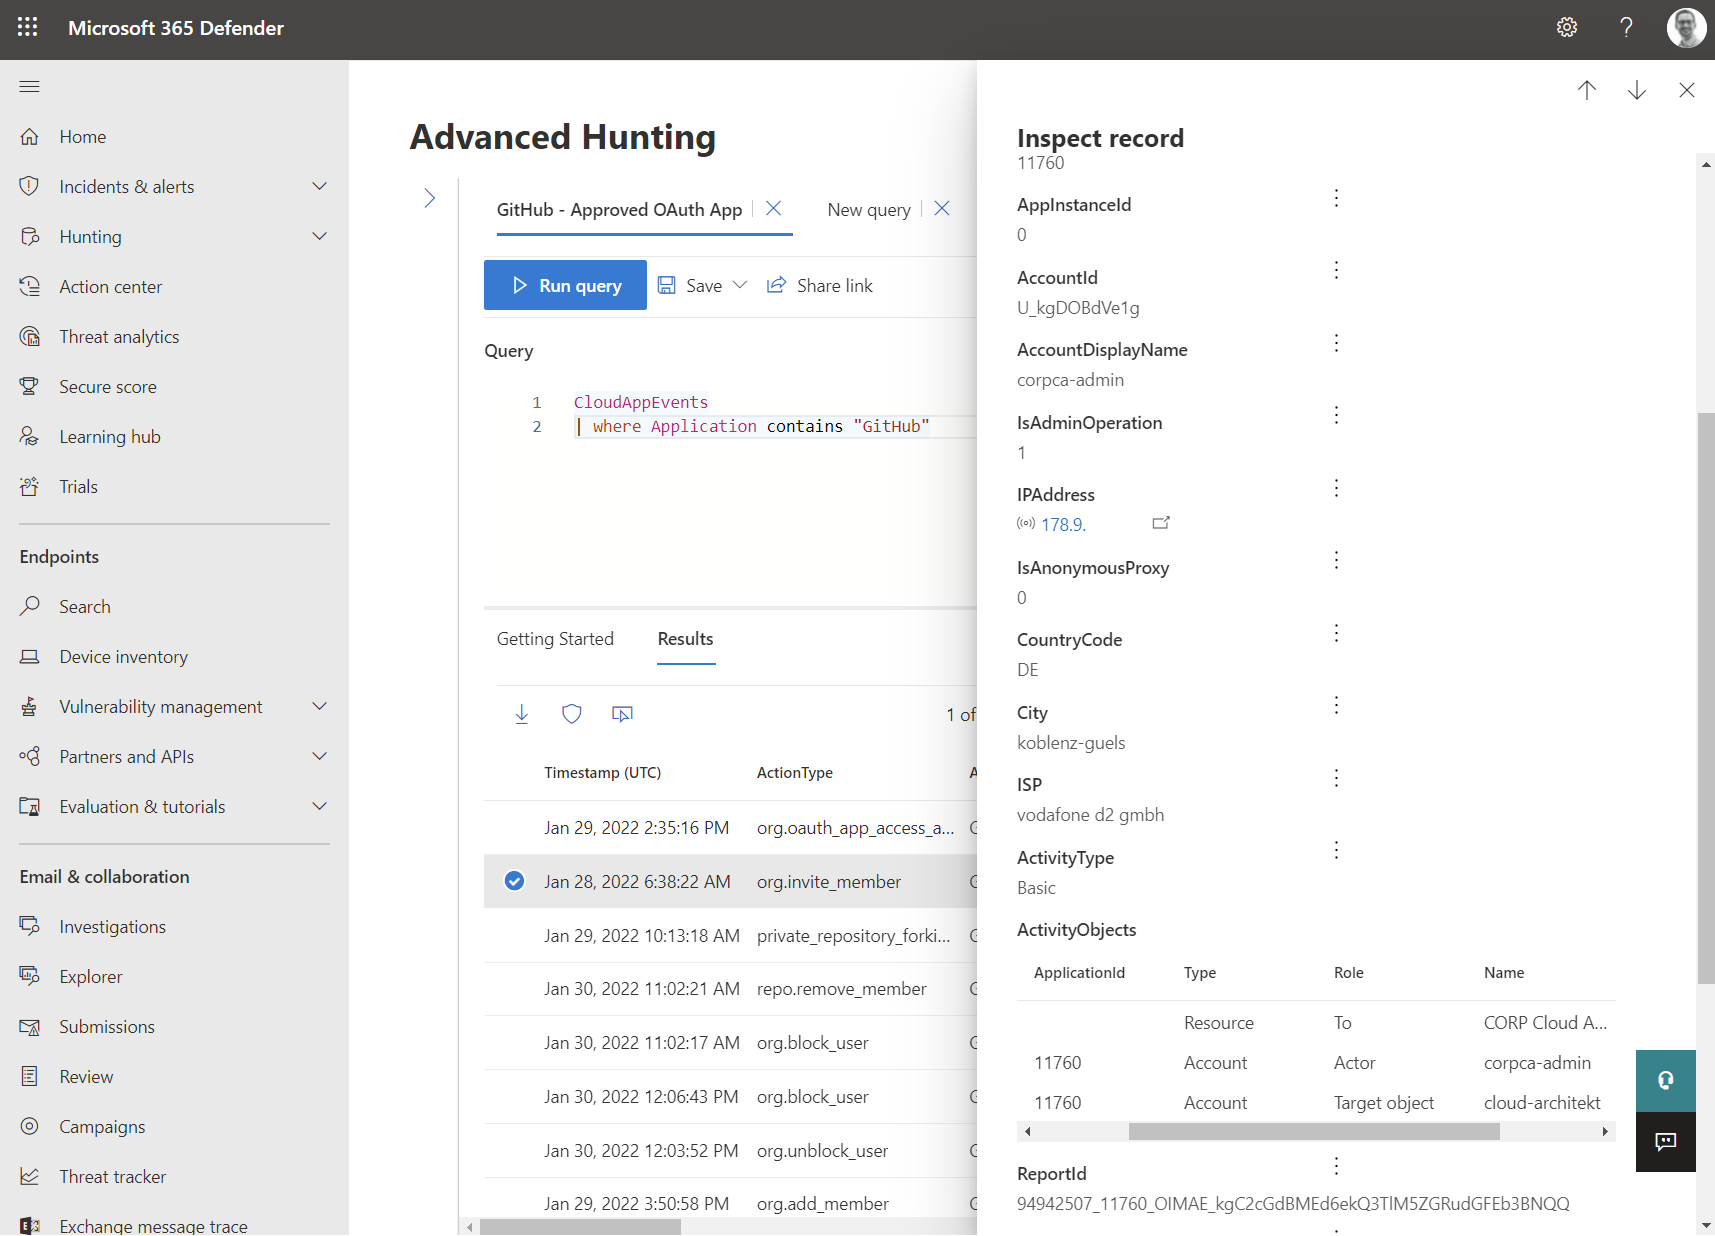Viewport: 1715px width, 1236px height.
Task: Open Save dropdown arrow
Action: 740,285
